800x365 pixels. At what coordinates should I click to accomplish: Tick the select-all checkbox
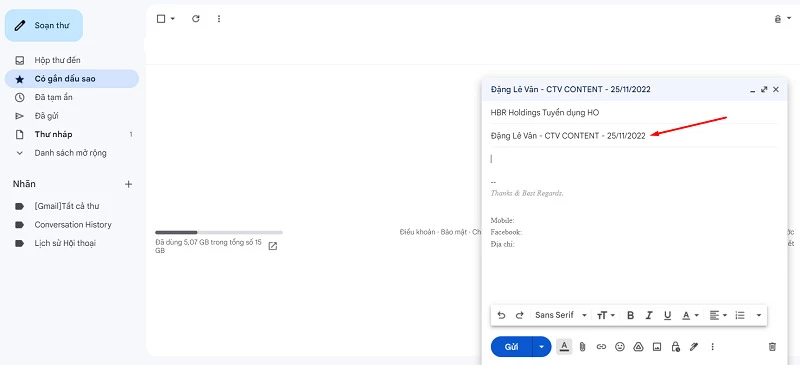[x=161, y=19]
